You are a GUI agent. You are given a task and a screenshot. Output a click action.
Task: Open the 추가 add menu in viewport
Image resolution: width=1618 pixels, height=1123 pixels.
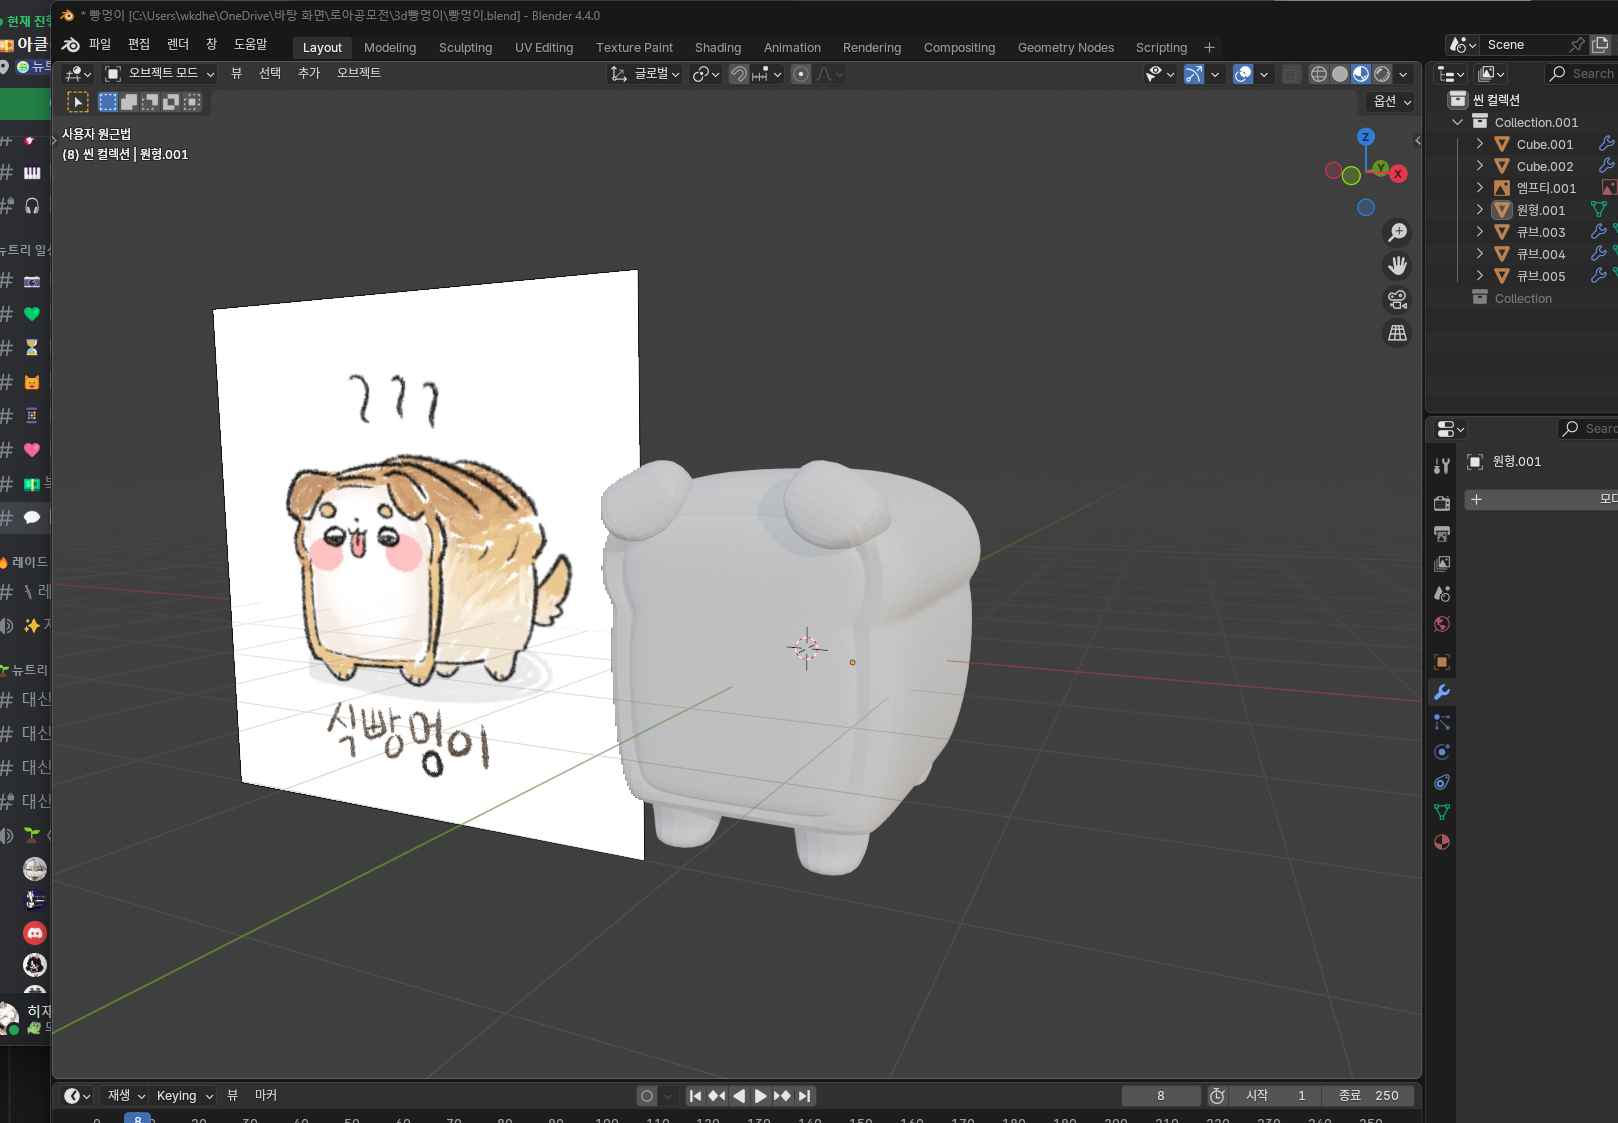[x=309, y=73]
